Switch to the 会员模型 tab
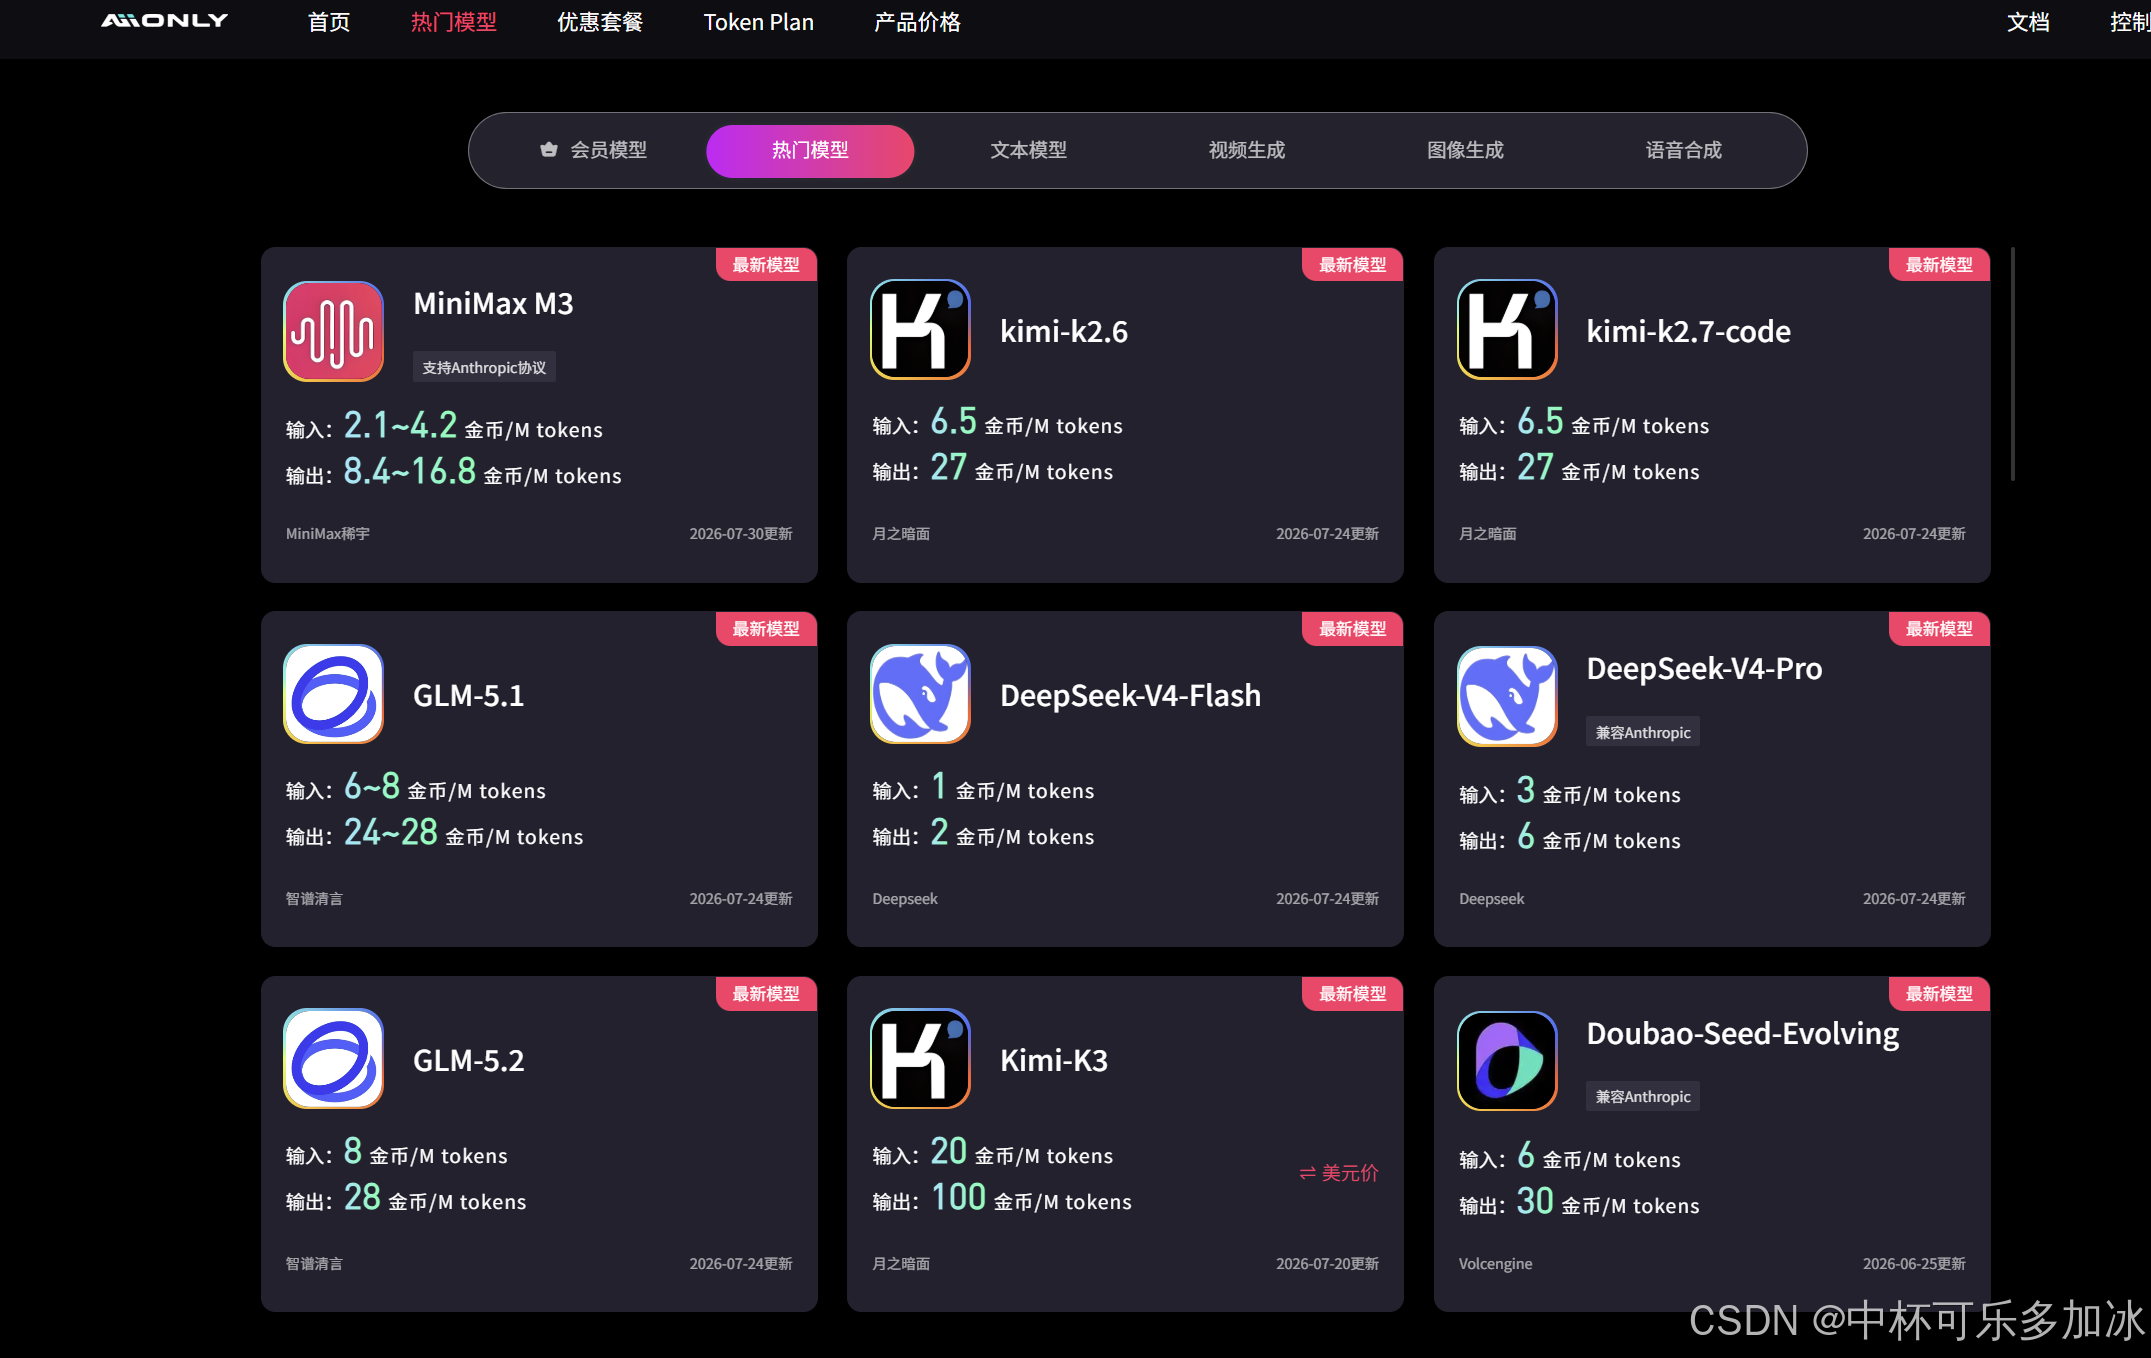This screenshot has height=1358, width=2151. pyautogui.click(x=593, y=150)
